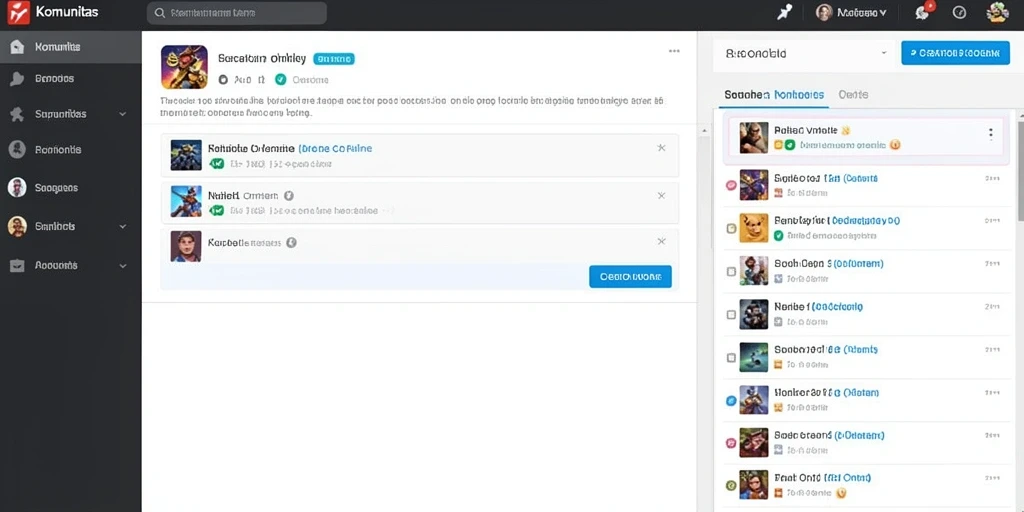Click the grey info icon in the third card
Viewport: 1024px width, 512px height.
coord(291,242)
